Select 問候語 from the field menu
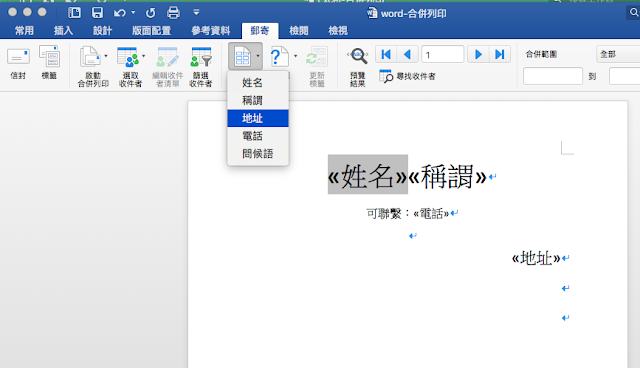640x368 pixels. (x=258, y=154)
